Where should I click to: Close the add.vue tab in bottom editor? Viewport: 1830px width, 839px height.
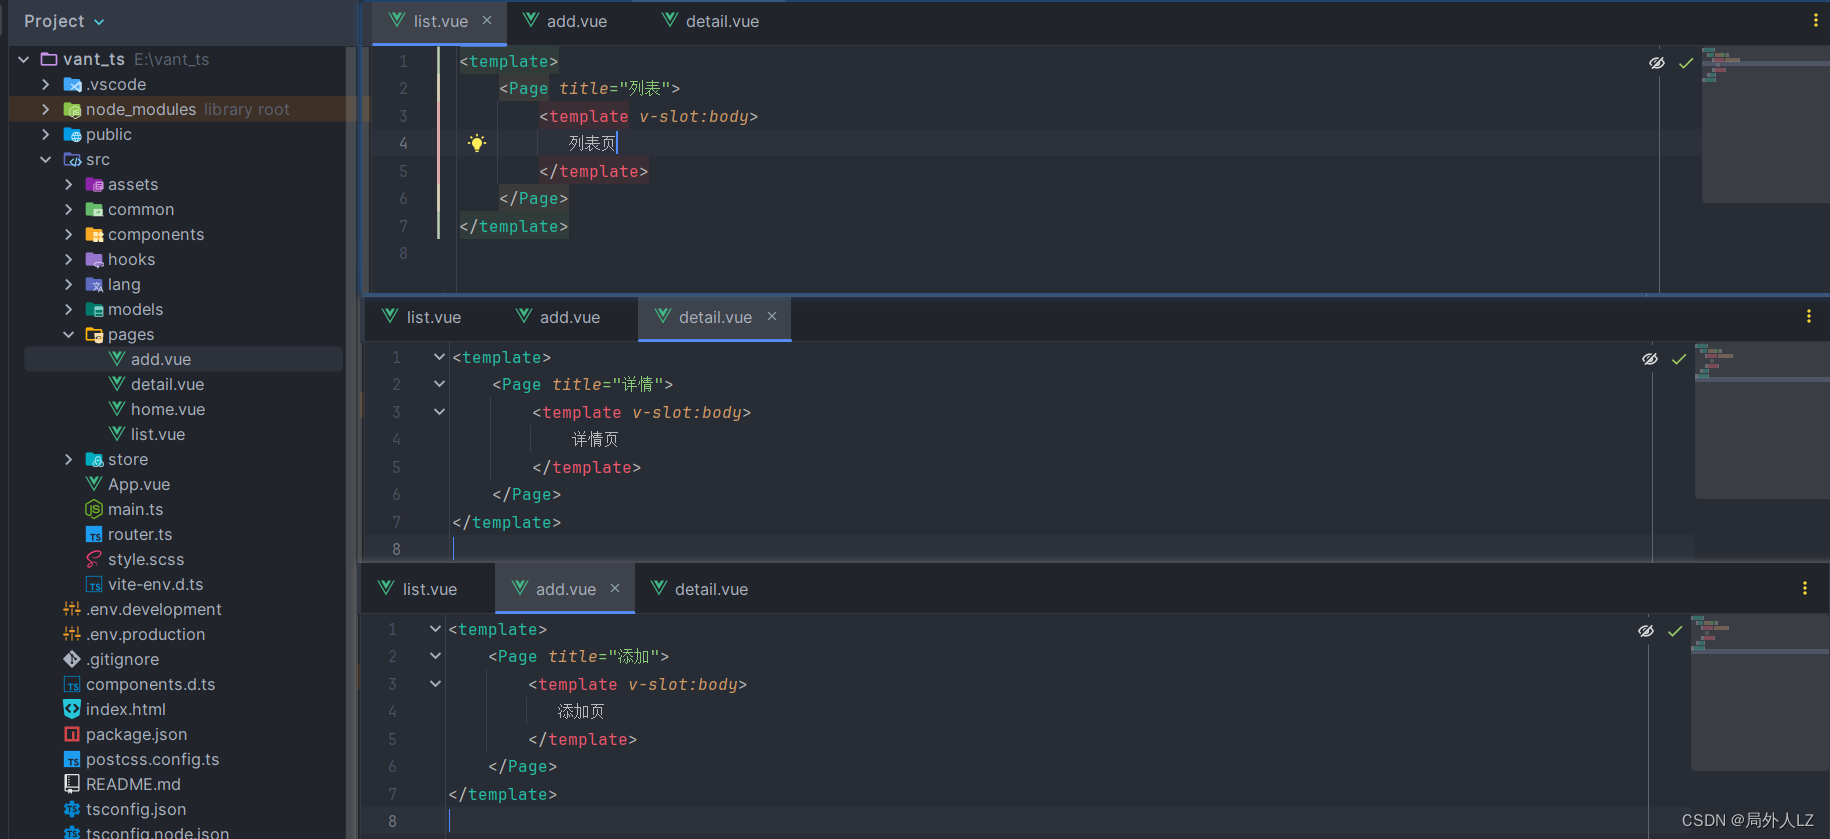tap(615, 589)
